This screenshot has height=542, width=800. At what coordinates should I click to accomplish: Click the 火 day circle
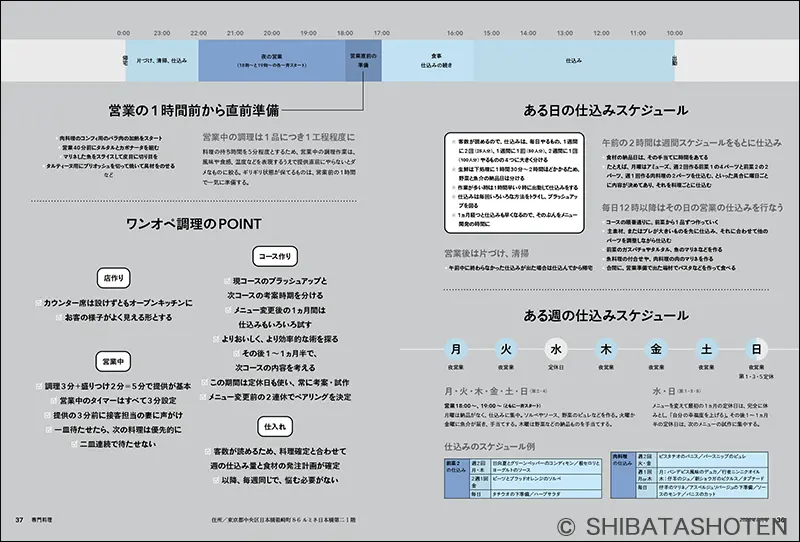click(506, 350)
